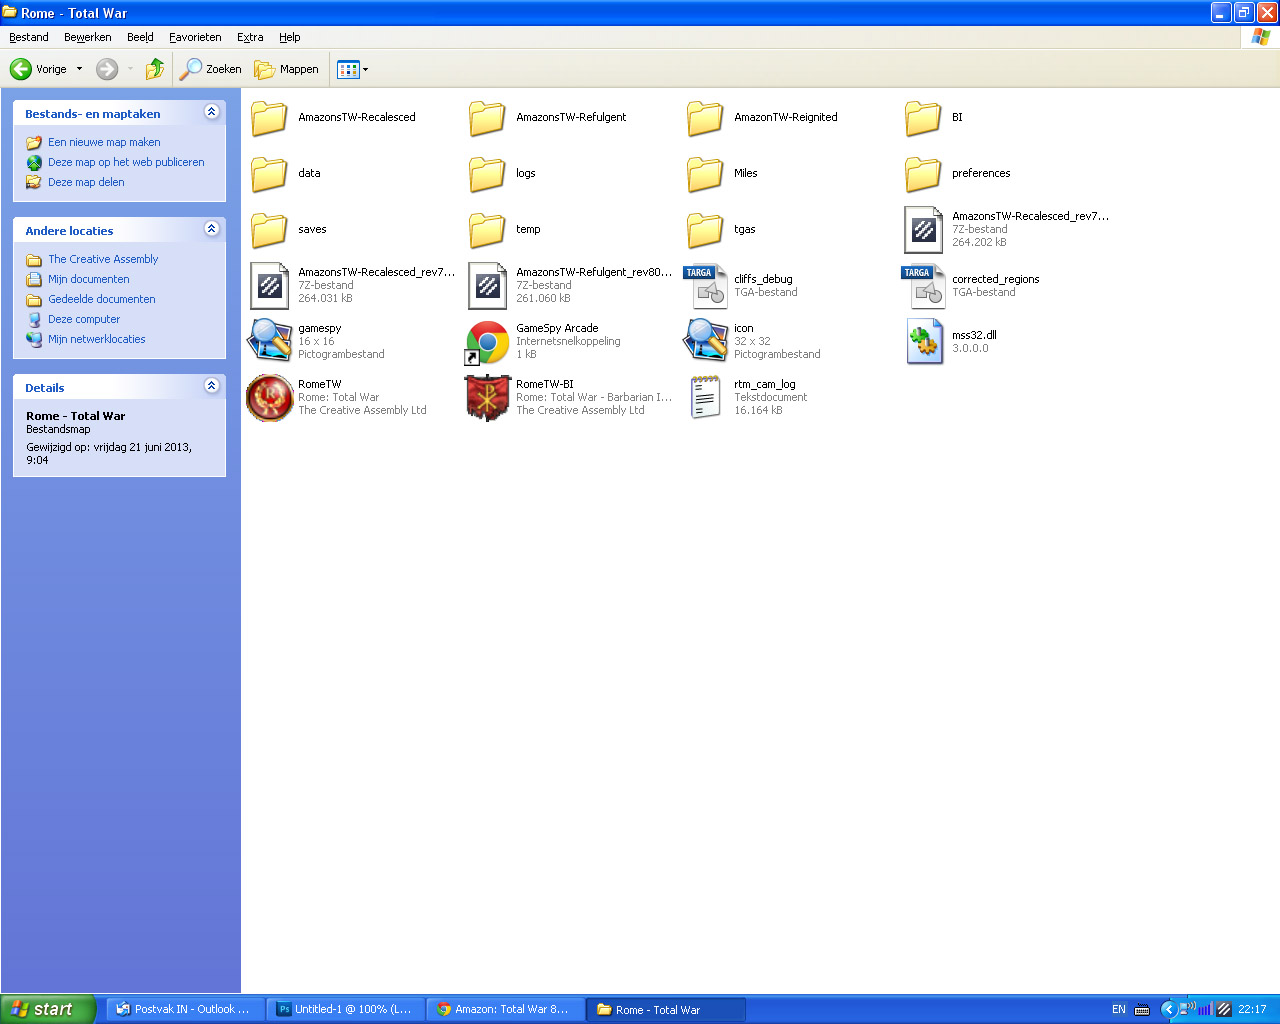Open the Favorieten menu
This screenshot has height=1024, width=1280.
tap(195, 37)
